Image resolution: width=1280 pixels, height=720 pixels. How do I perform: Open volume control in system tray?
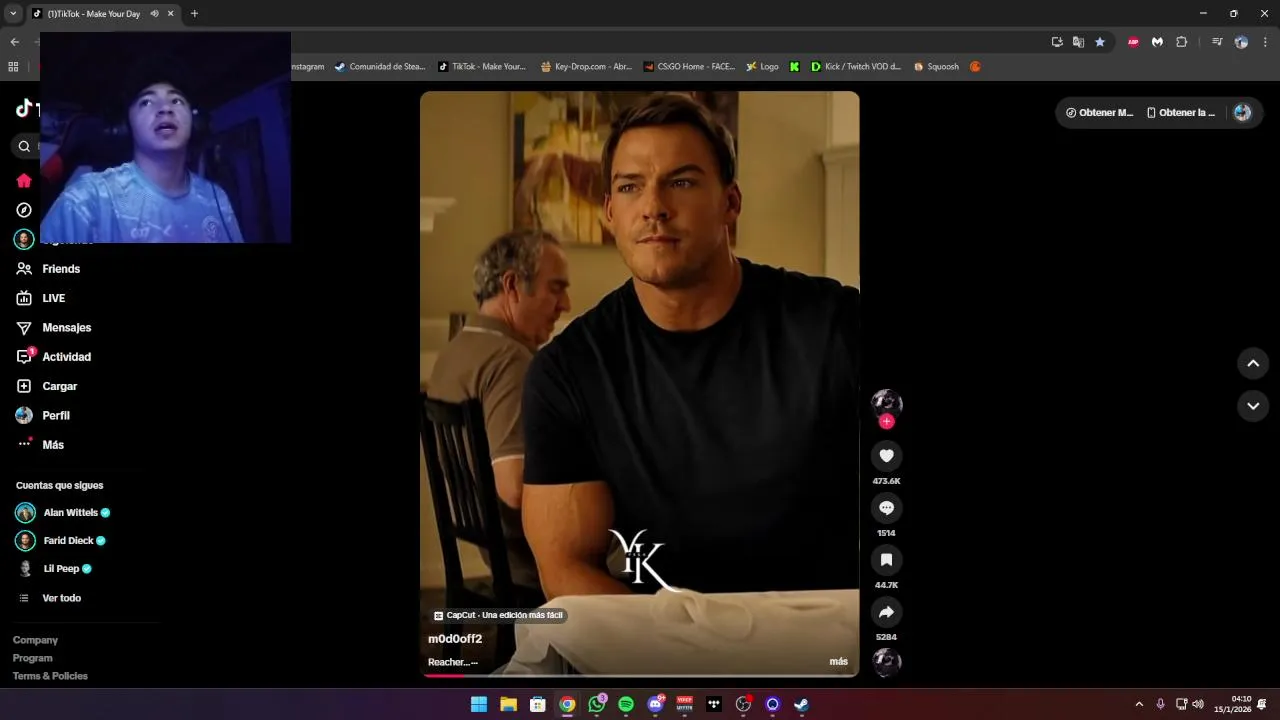click(x=1198, y=704)
